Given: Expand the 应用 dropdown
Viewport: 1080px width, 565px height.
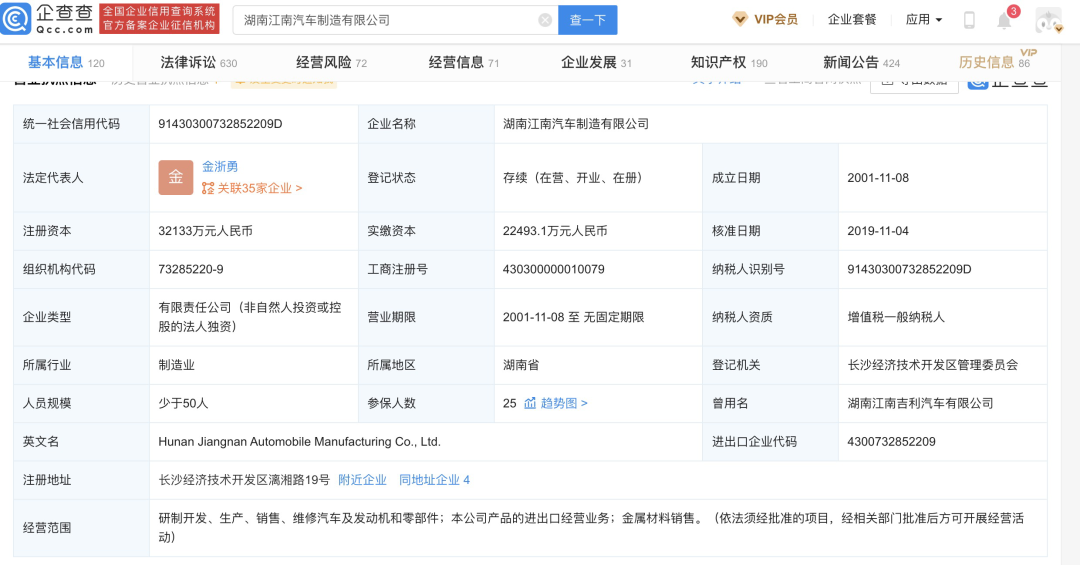Looking at the screenshot, I should pos(924,19).
